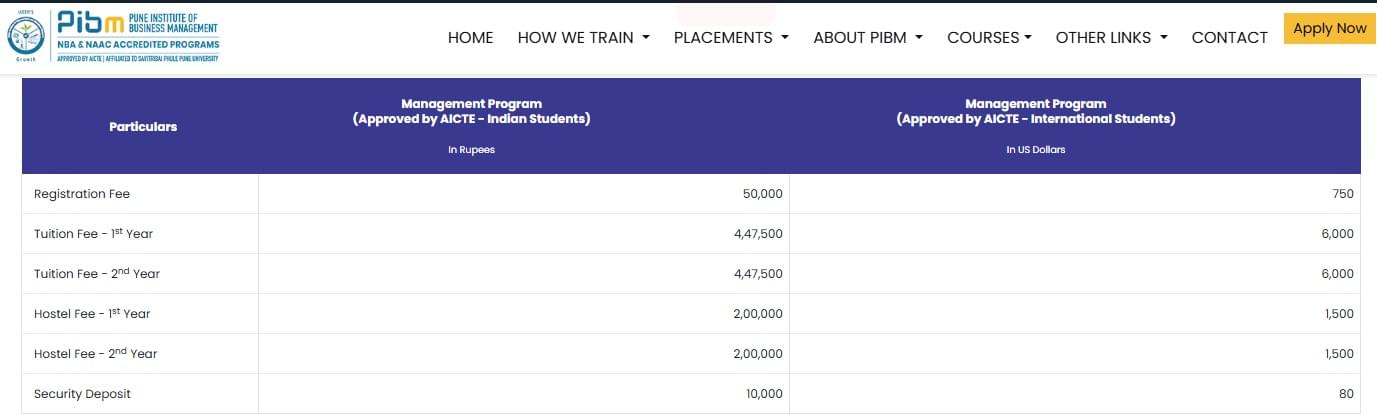Go to the HOME page
The height and width of the screenshot is (415, 1377).
pyautogui.click(x=470, y=37)
